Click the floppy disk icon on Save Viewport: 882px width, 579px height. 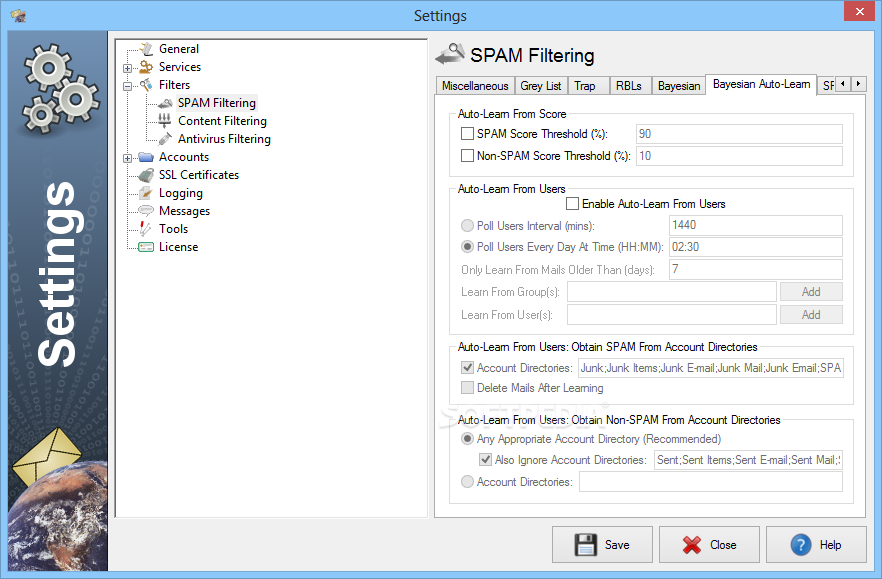pos(586,545)
